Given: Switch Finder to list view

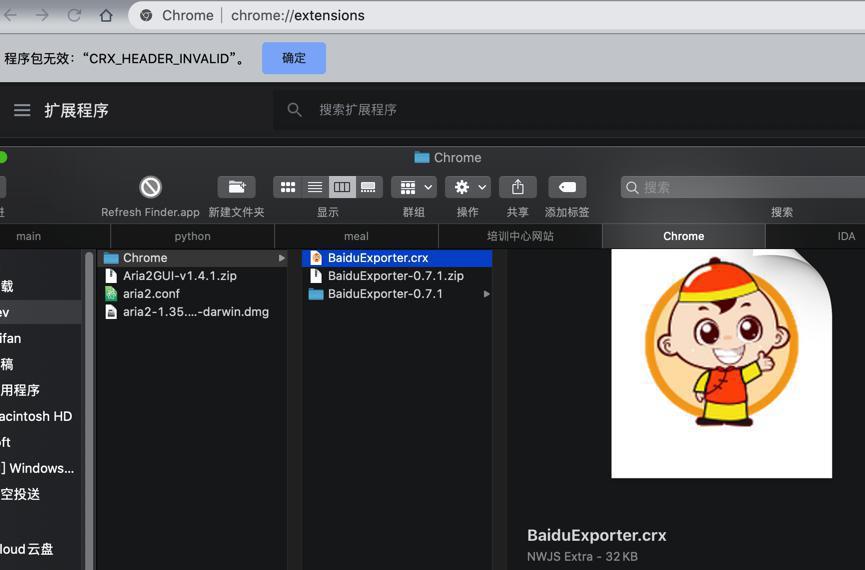Looking at the screenshot, I should [x=315, y=188].
